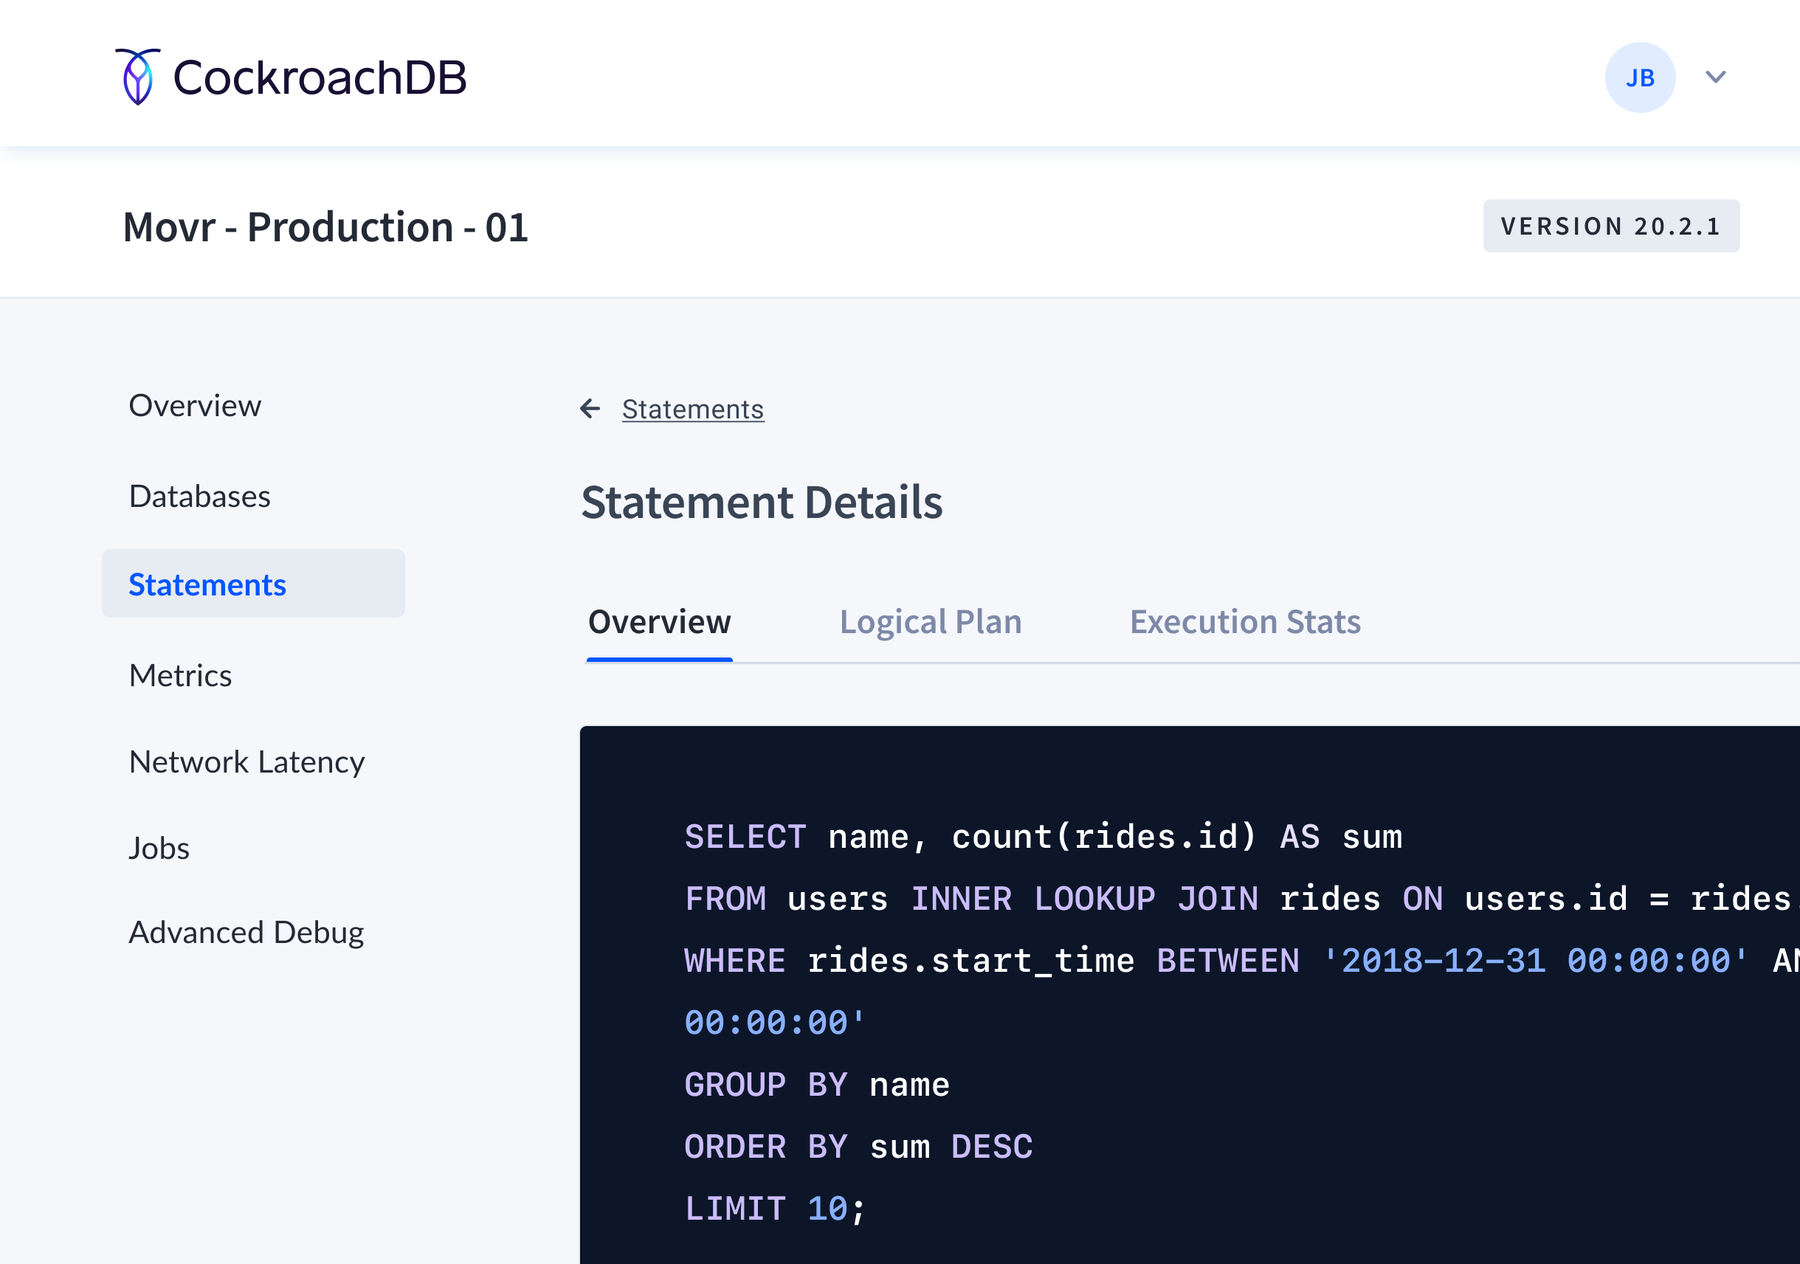The height and width of the screenshot is (1264, 1800).
Task: Open Advanced Debug page
Action: (x=246, y=932)
